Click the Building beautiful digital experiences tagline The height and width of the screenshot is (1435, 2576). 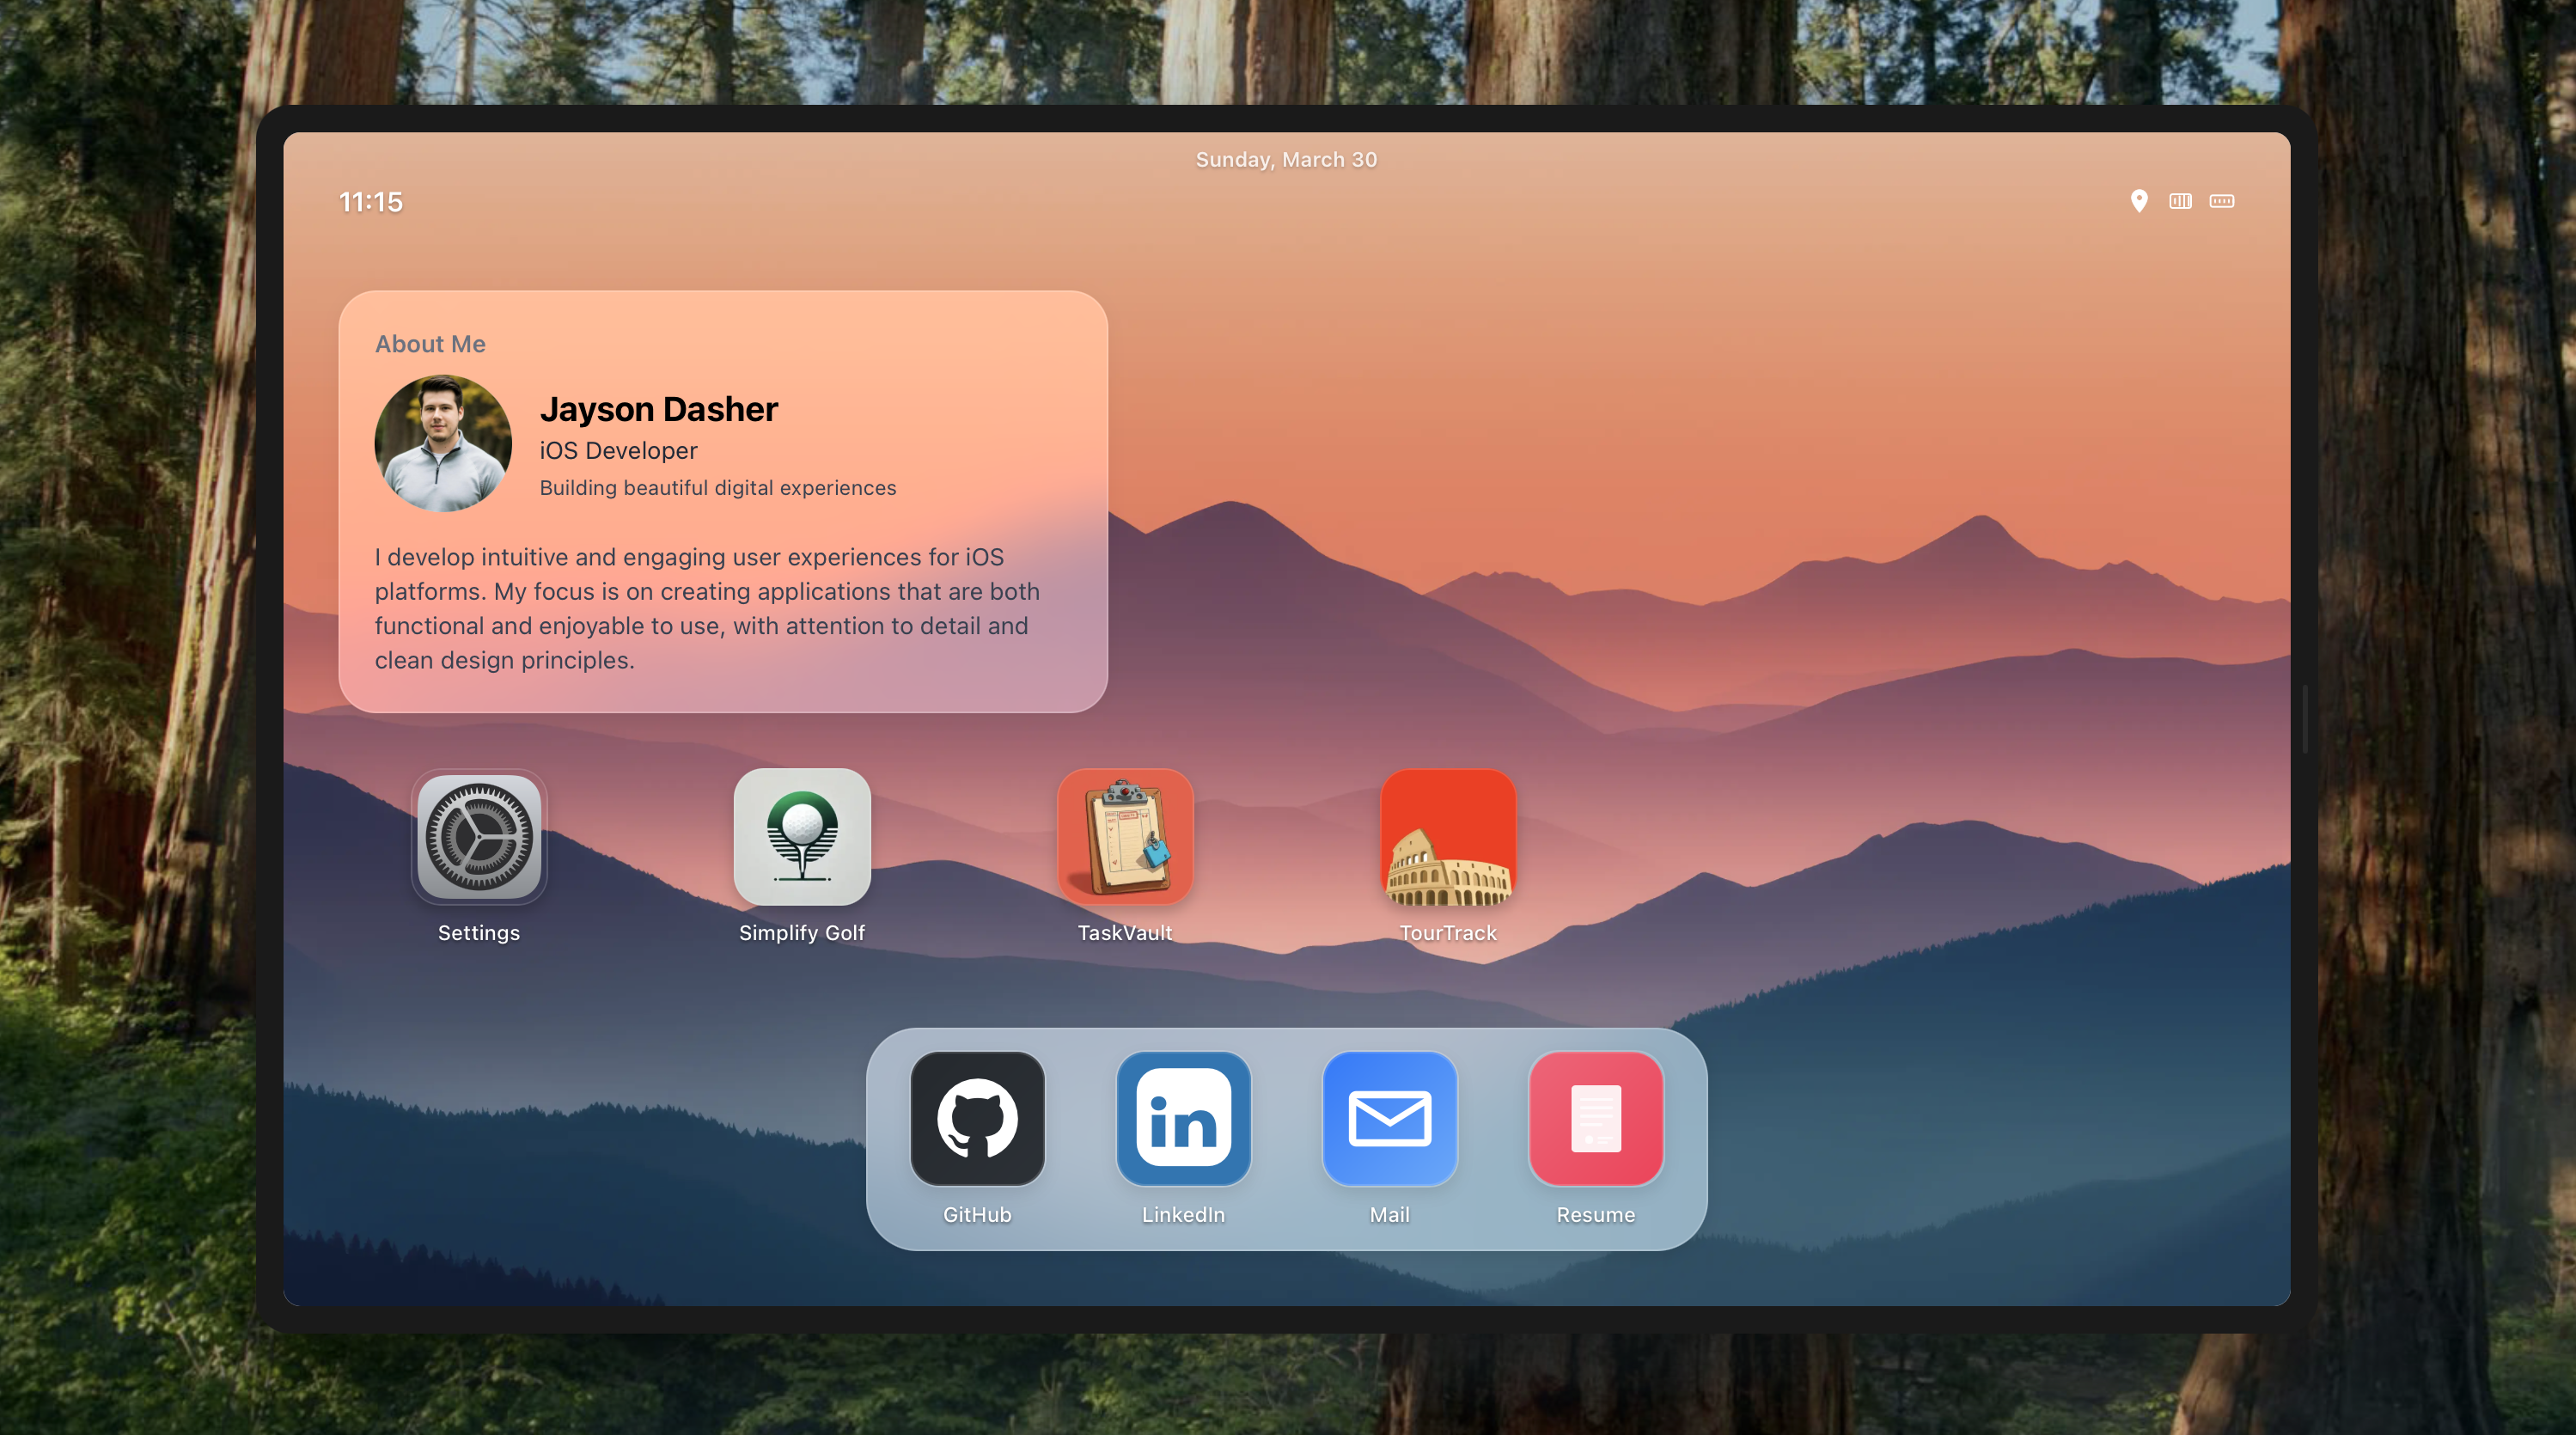click(x=718, y=488)
